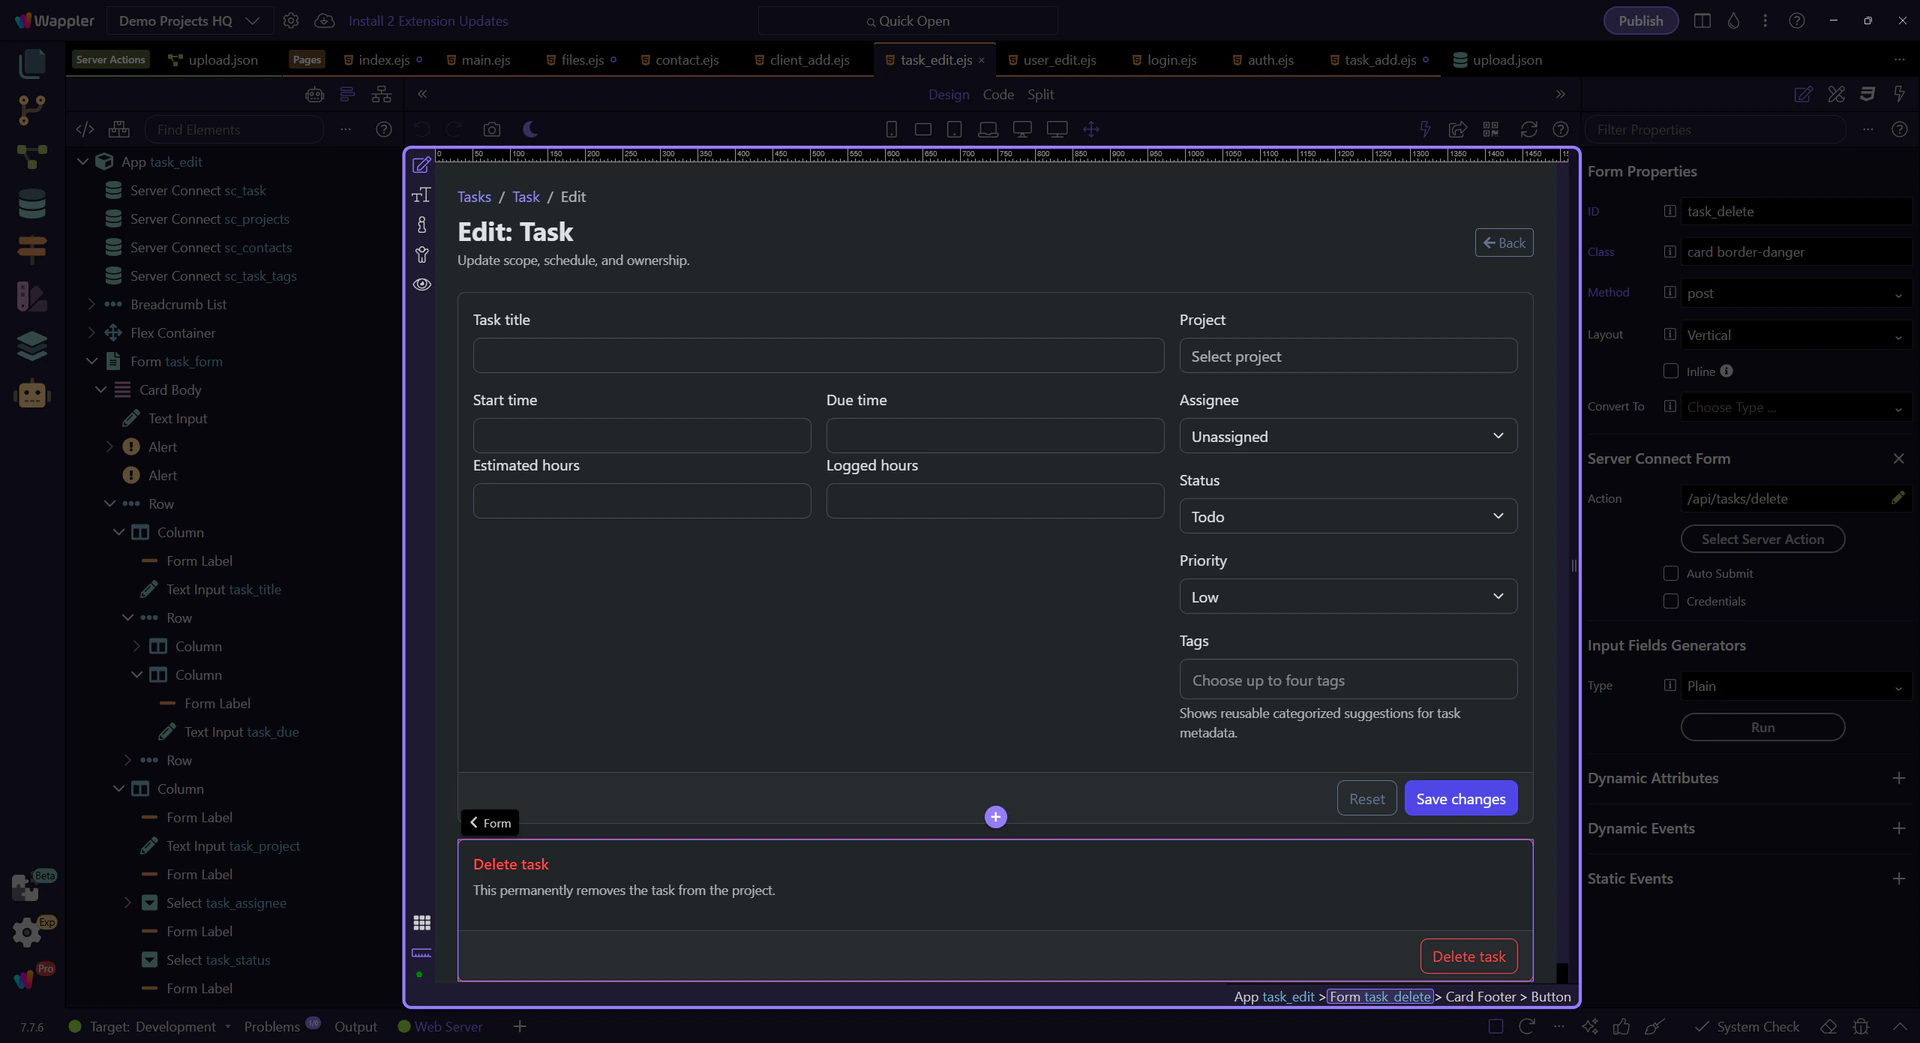Open the database manager in left sidebar
Viewport: 1920px width, 1043px height.
coord(32,203)
